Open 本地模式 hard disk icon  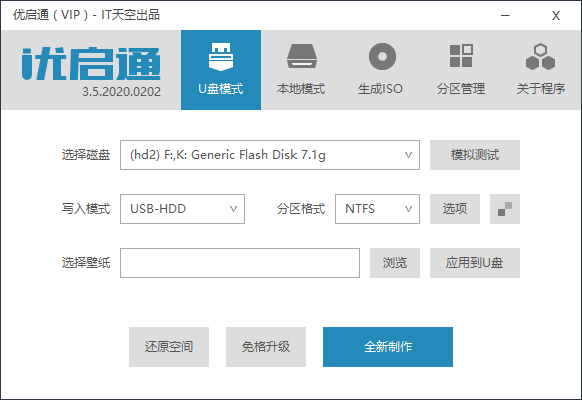(x=301, y=56)
